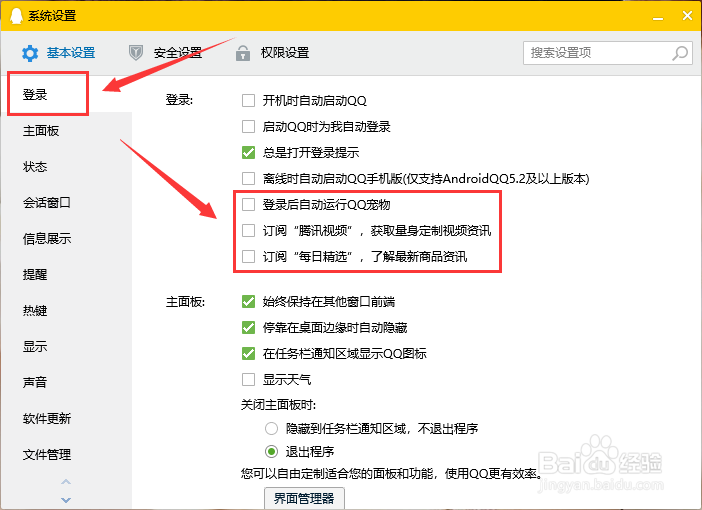Click the gear icon for 基本设置
The height and width of the screenshot is (510, 702).
coord(30,53)
